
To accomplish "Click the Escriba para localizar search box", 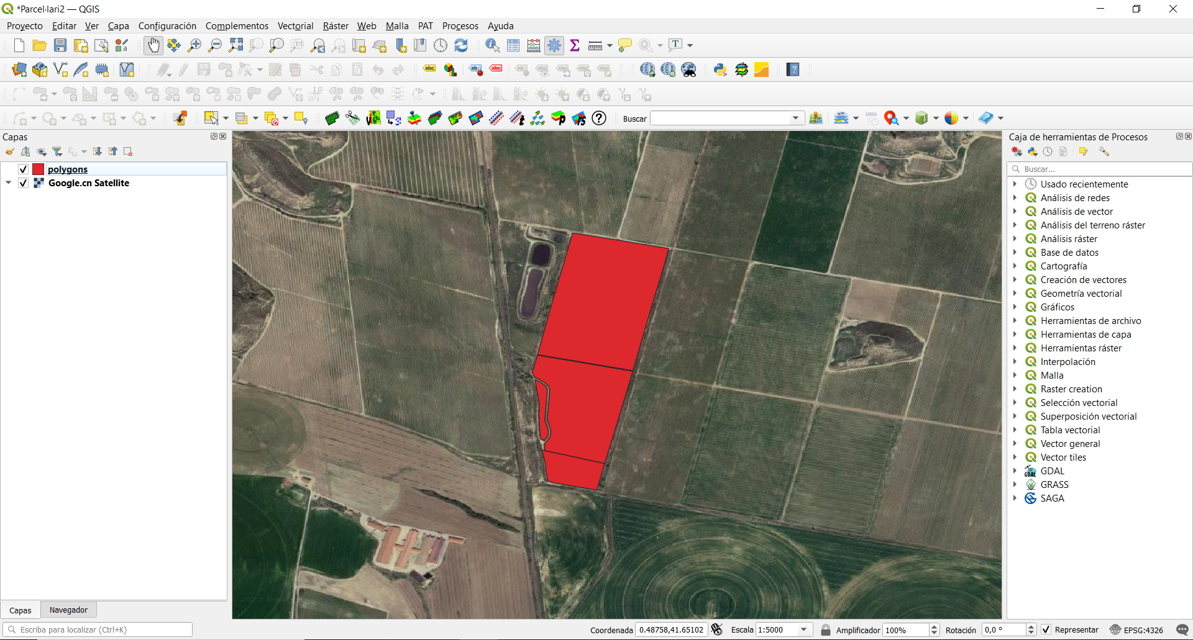I will [x=97, y=630].
